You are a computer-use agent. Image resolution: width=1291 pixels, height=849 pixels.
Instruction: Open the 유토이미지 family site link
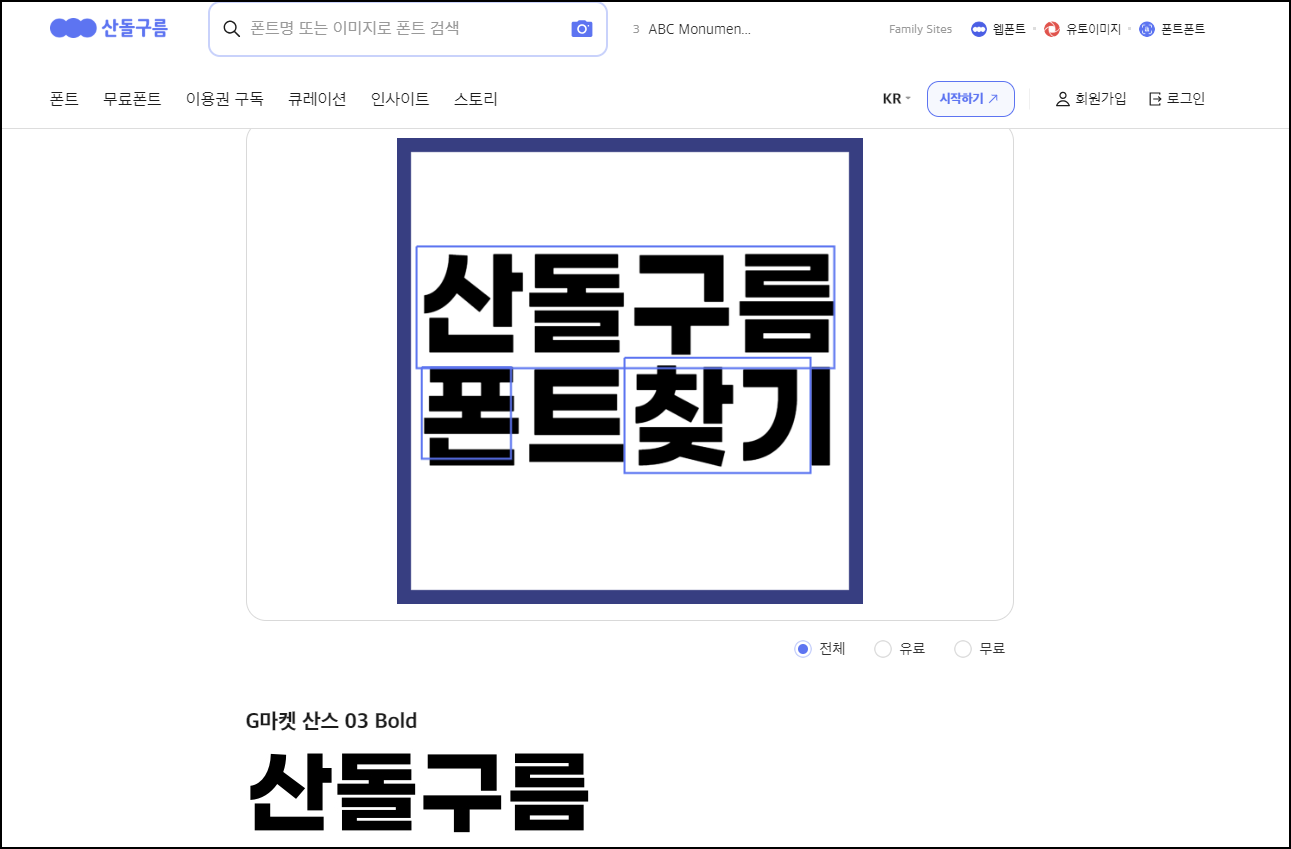pos(1093,29)
